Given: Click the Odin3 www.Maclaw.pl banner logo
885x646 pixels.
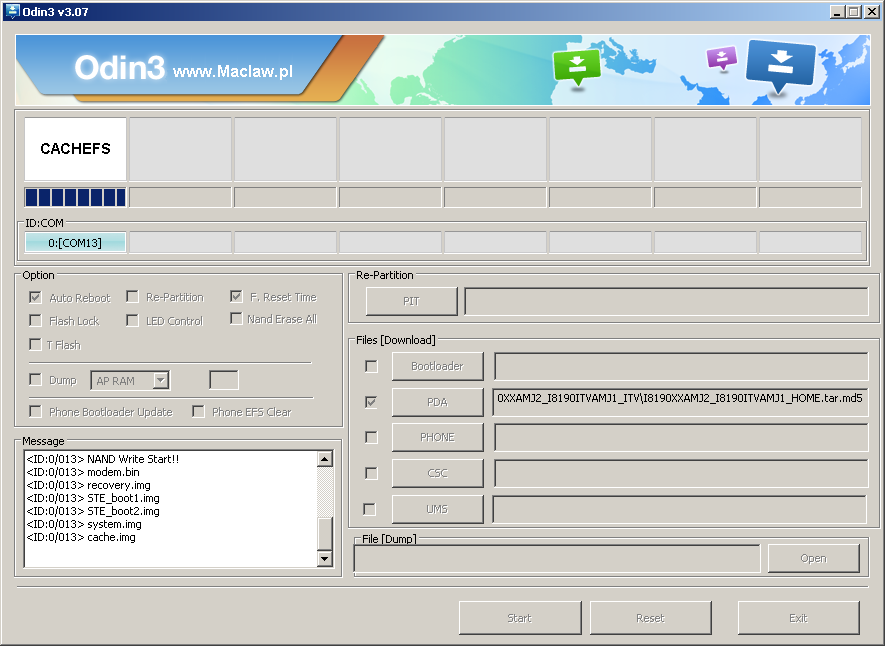Looking at the screenshot, I should (x=183, y=68).
